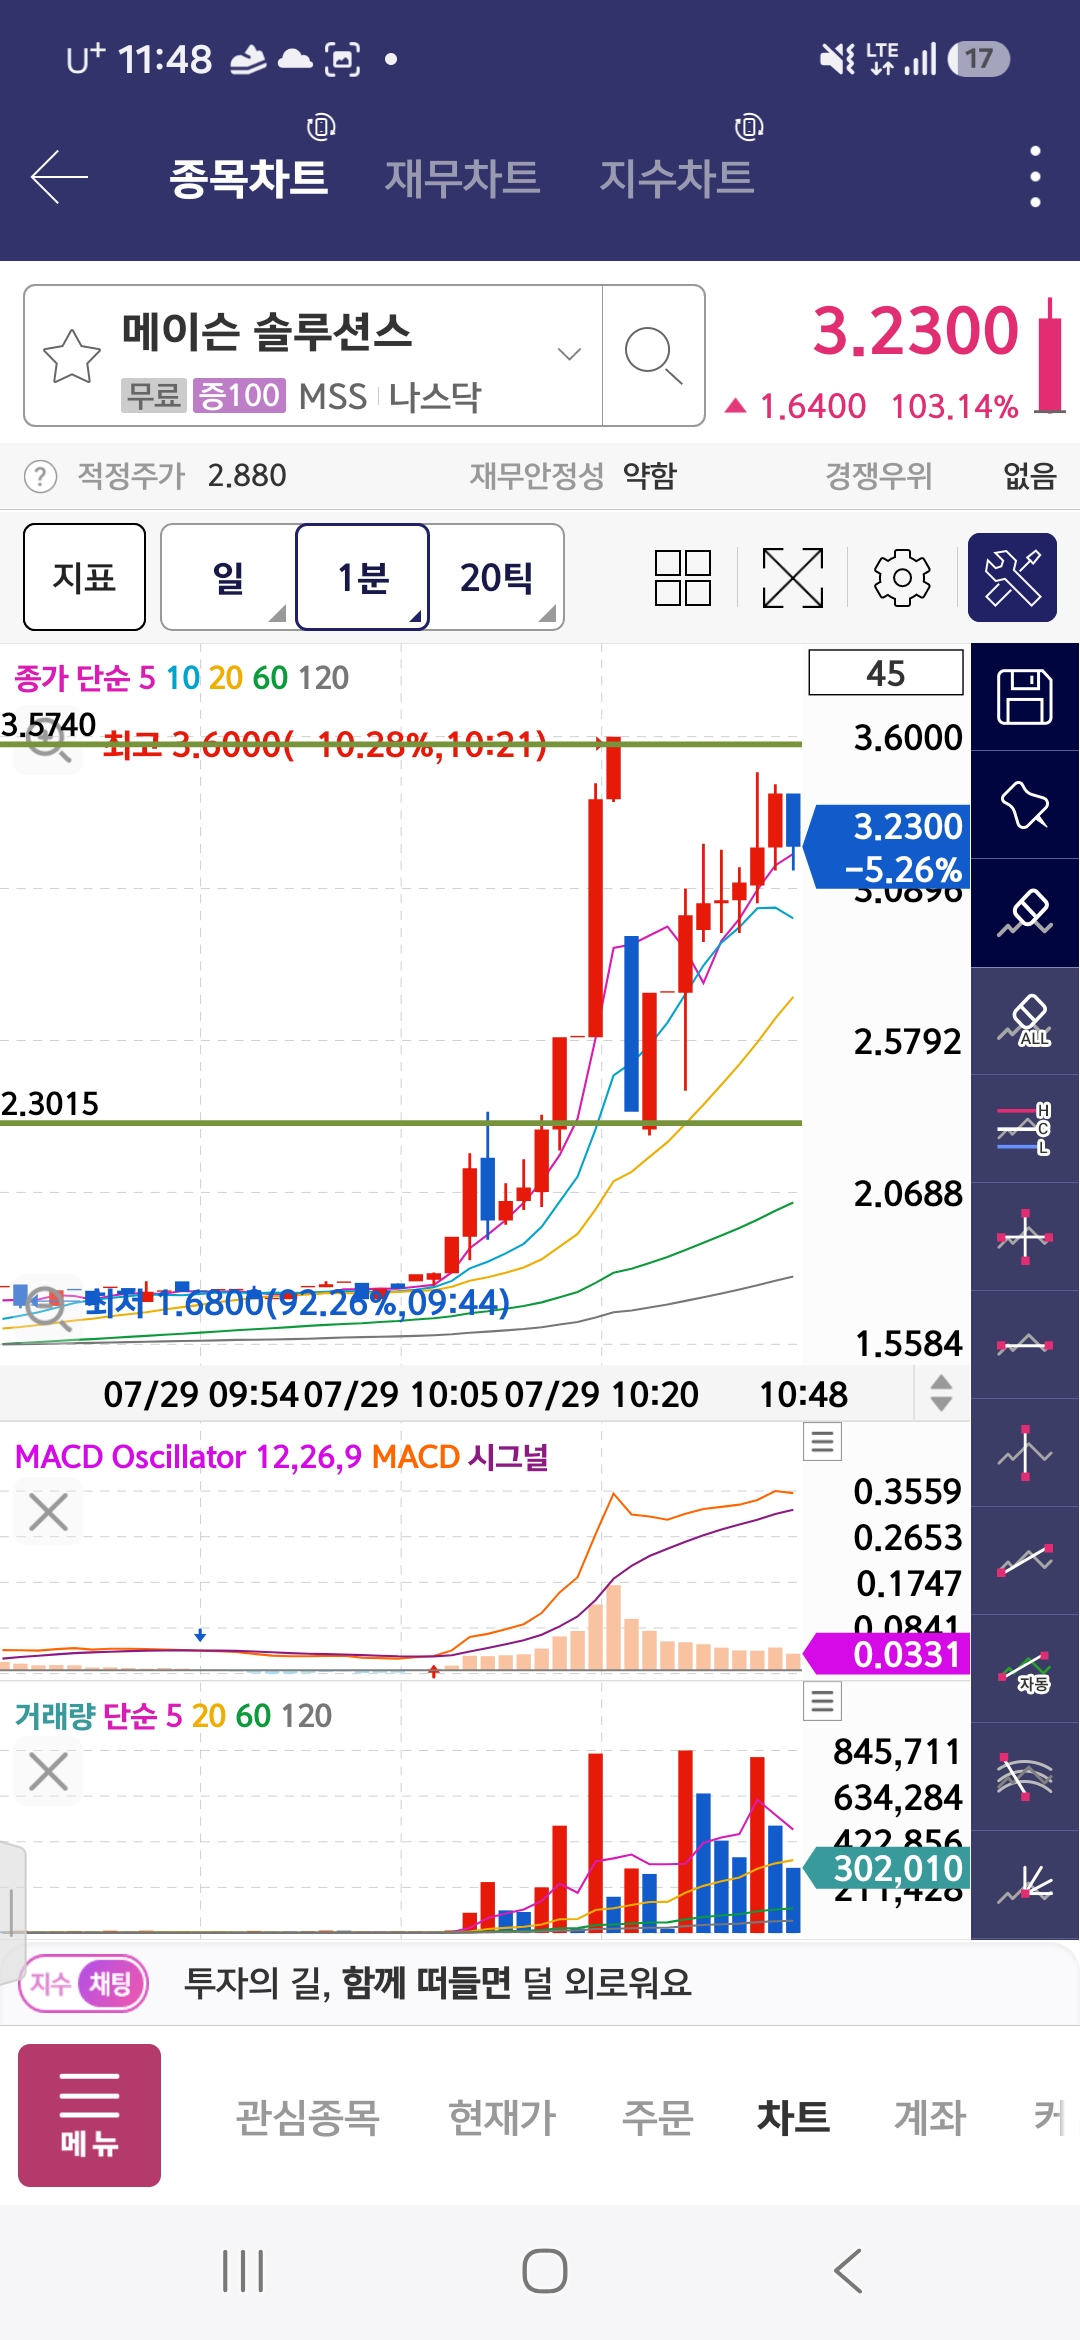
Task: Tap the teal 302,010 volume value tag
Action: (888, 1868)
